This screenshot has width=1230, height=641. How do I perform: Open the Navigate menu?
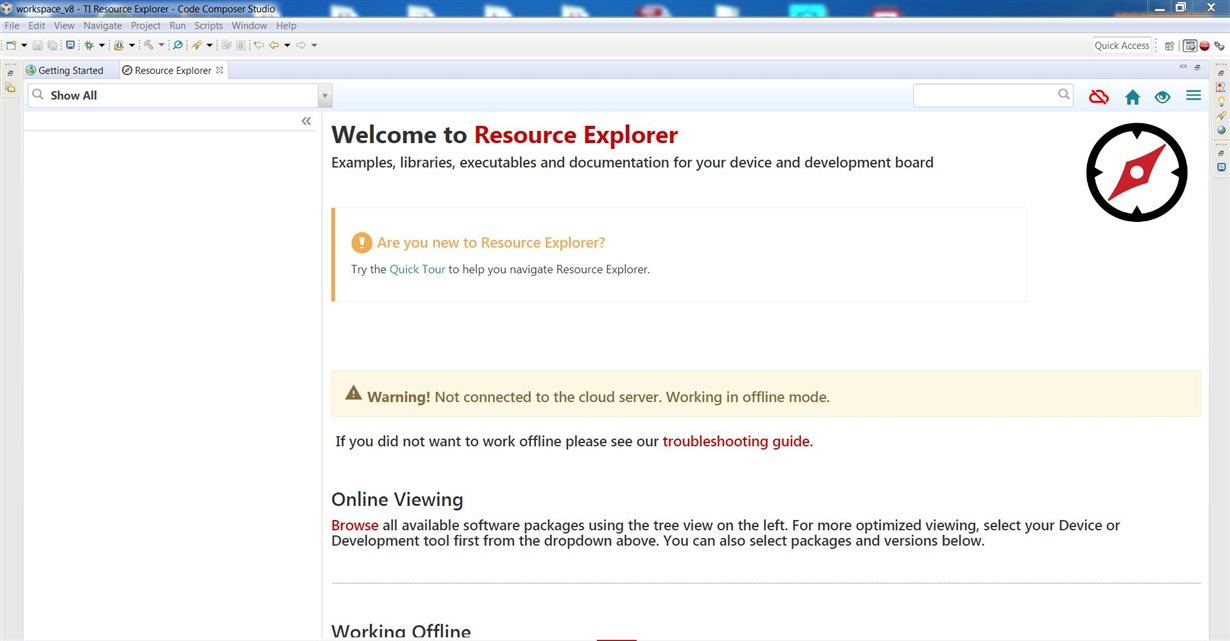[x=103, y=26]
